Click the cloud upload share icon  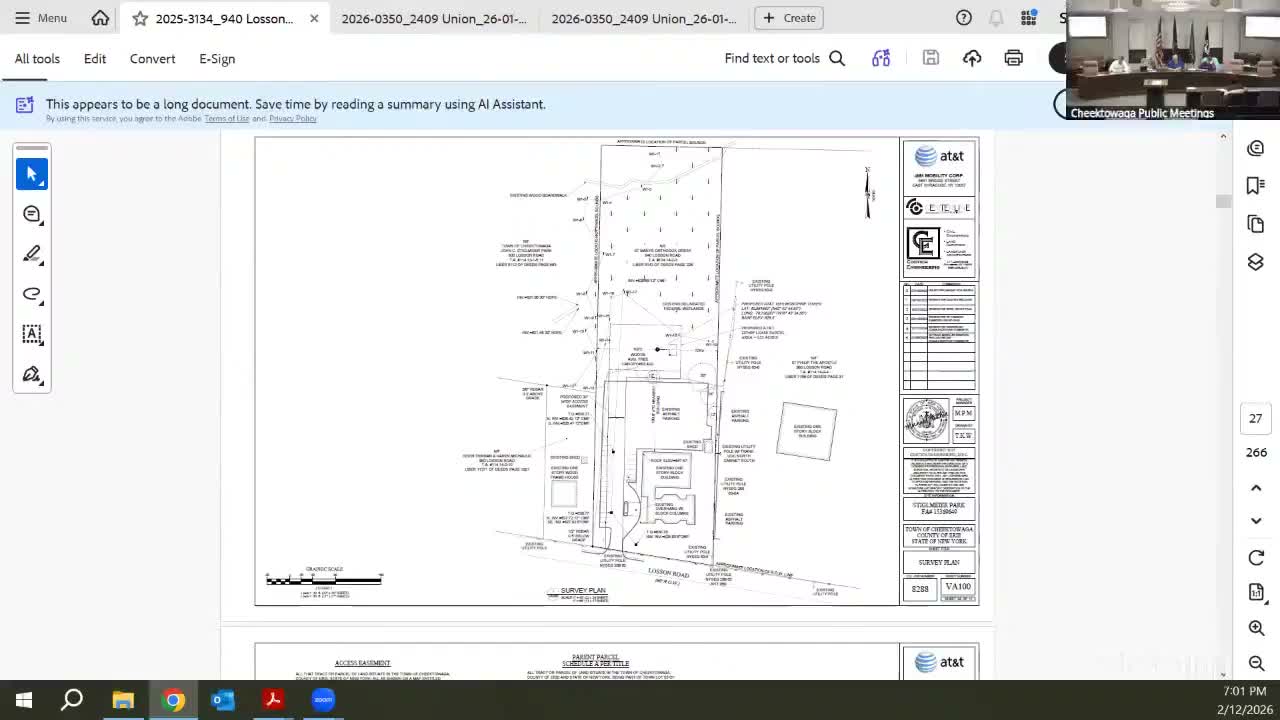972,59
